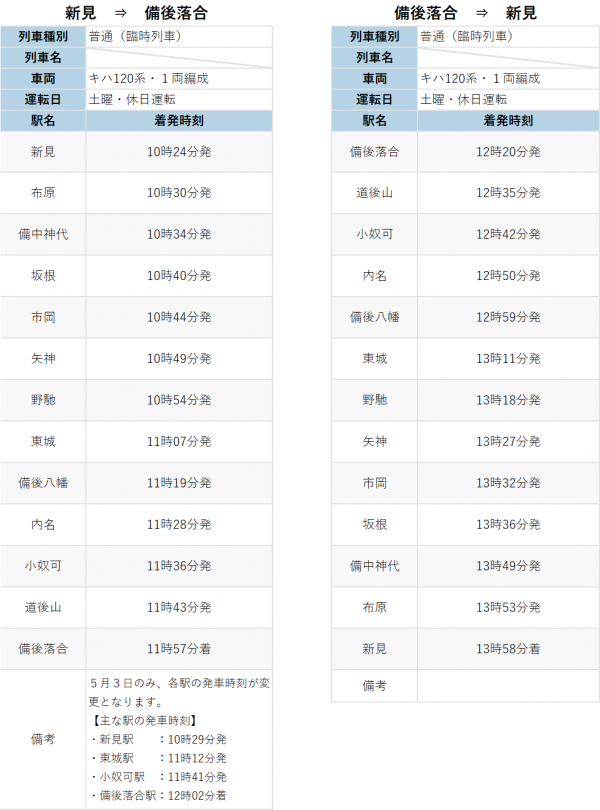Click the 10時34分発 time cell
This screenshot has width=600, height=810.
pyautogui.click(x=179, y=235)
